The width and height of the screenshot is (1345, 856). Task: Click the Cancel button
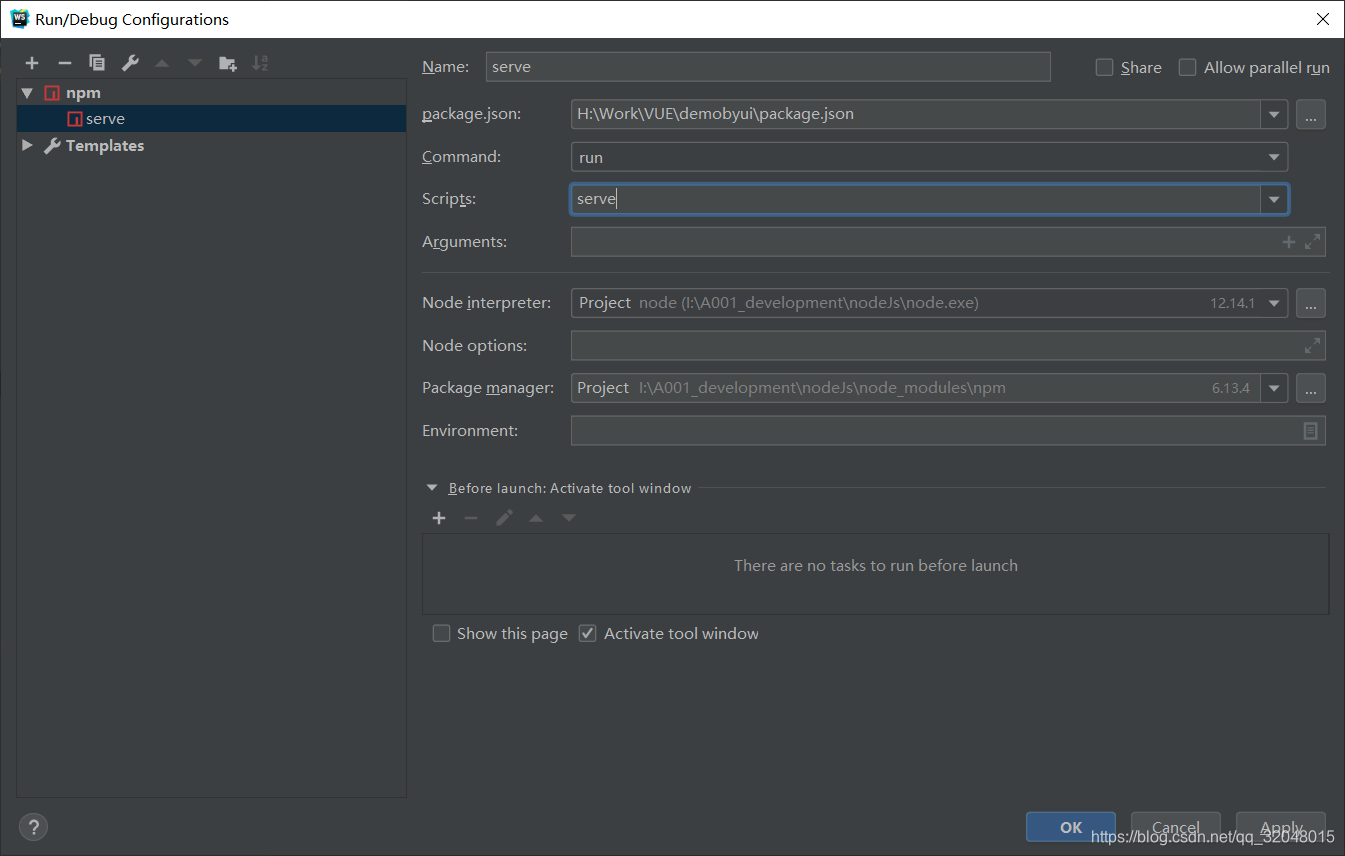pyautogui.click(x=1176, y=827)
